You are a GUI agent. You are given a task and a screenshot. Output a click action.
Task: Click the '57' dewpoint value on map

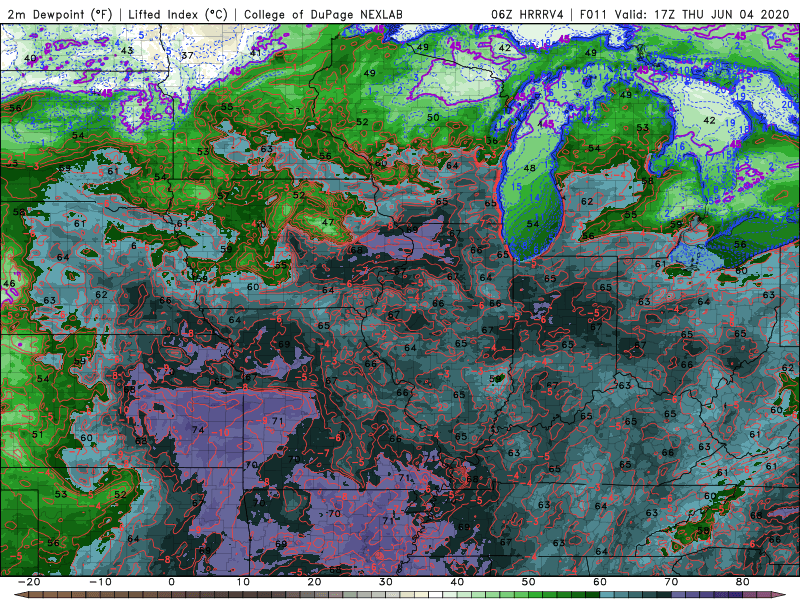click(223, 196)
